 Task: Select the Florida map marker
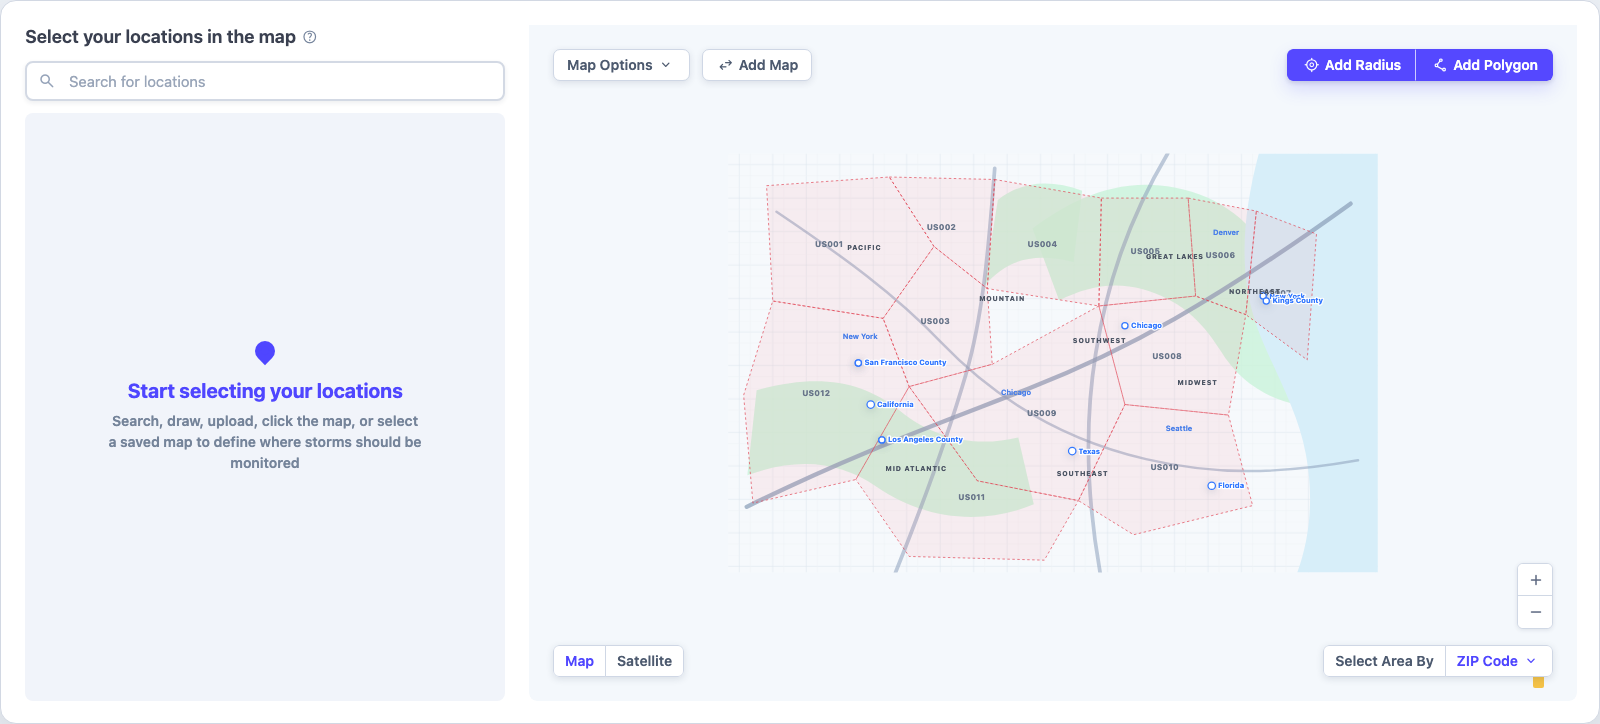(1212, 486)
